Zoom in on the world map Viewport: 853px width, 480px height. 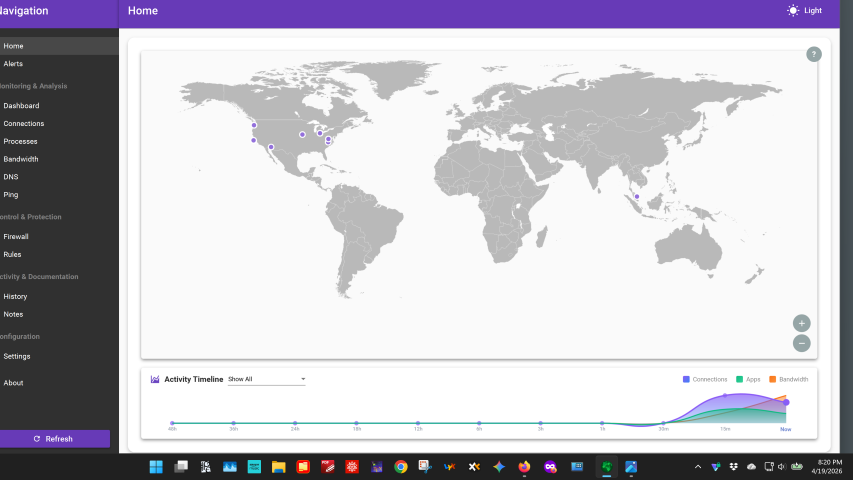click(801, 323)
